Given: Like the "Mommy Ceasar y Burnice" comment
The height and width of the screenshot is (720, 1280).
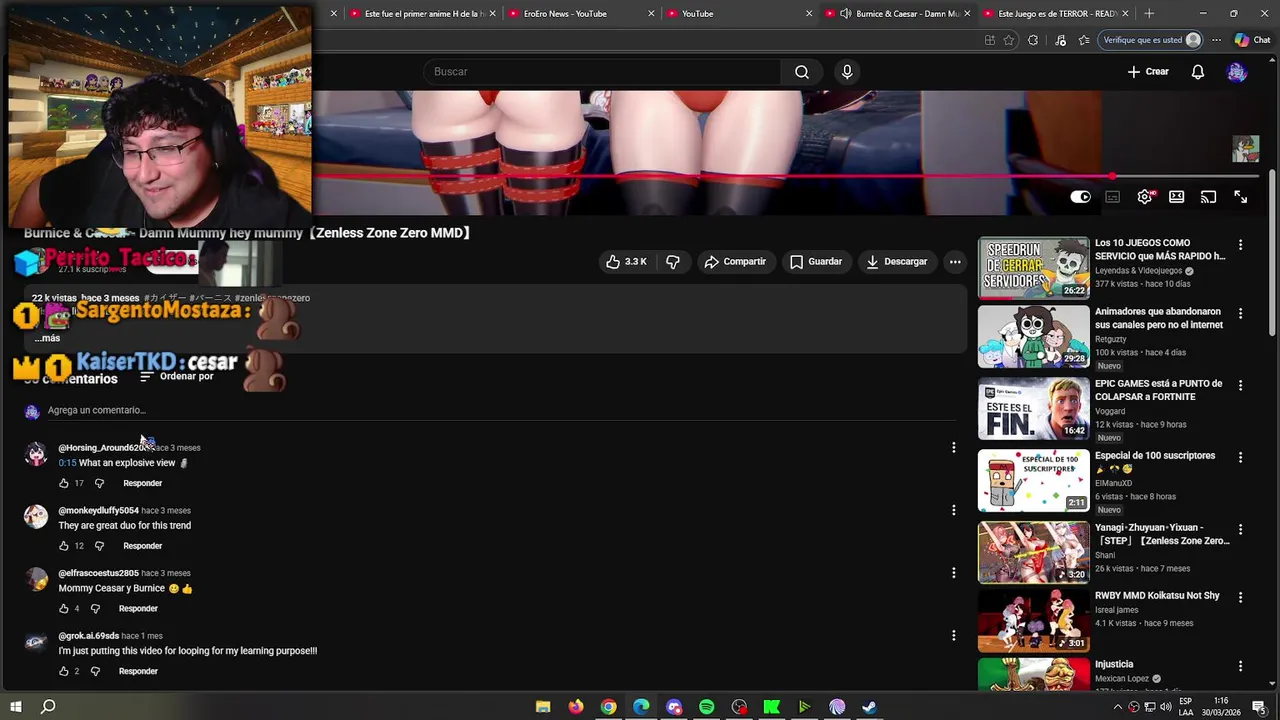Looking at the screenshot, I should coord(64,609).
